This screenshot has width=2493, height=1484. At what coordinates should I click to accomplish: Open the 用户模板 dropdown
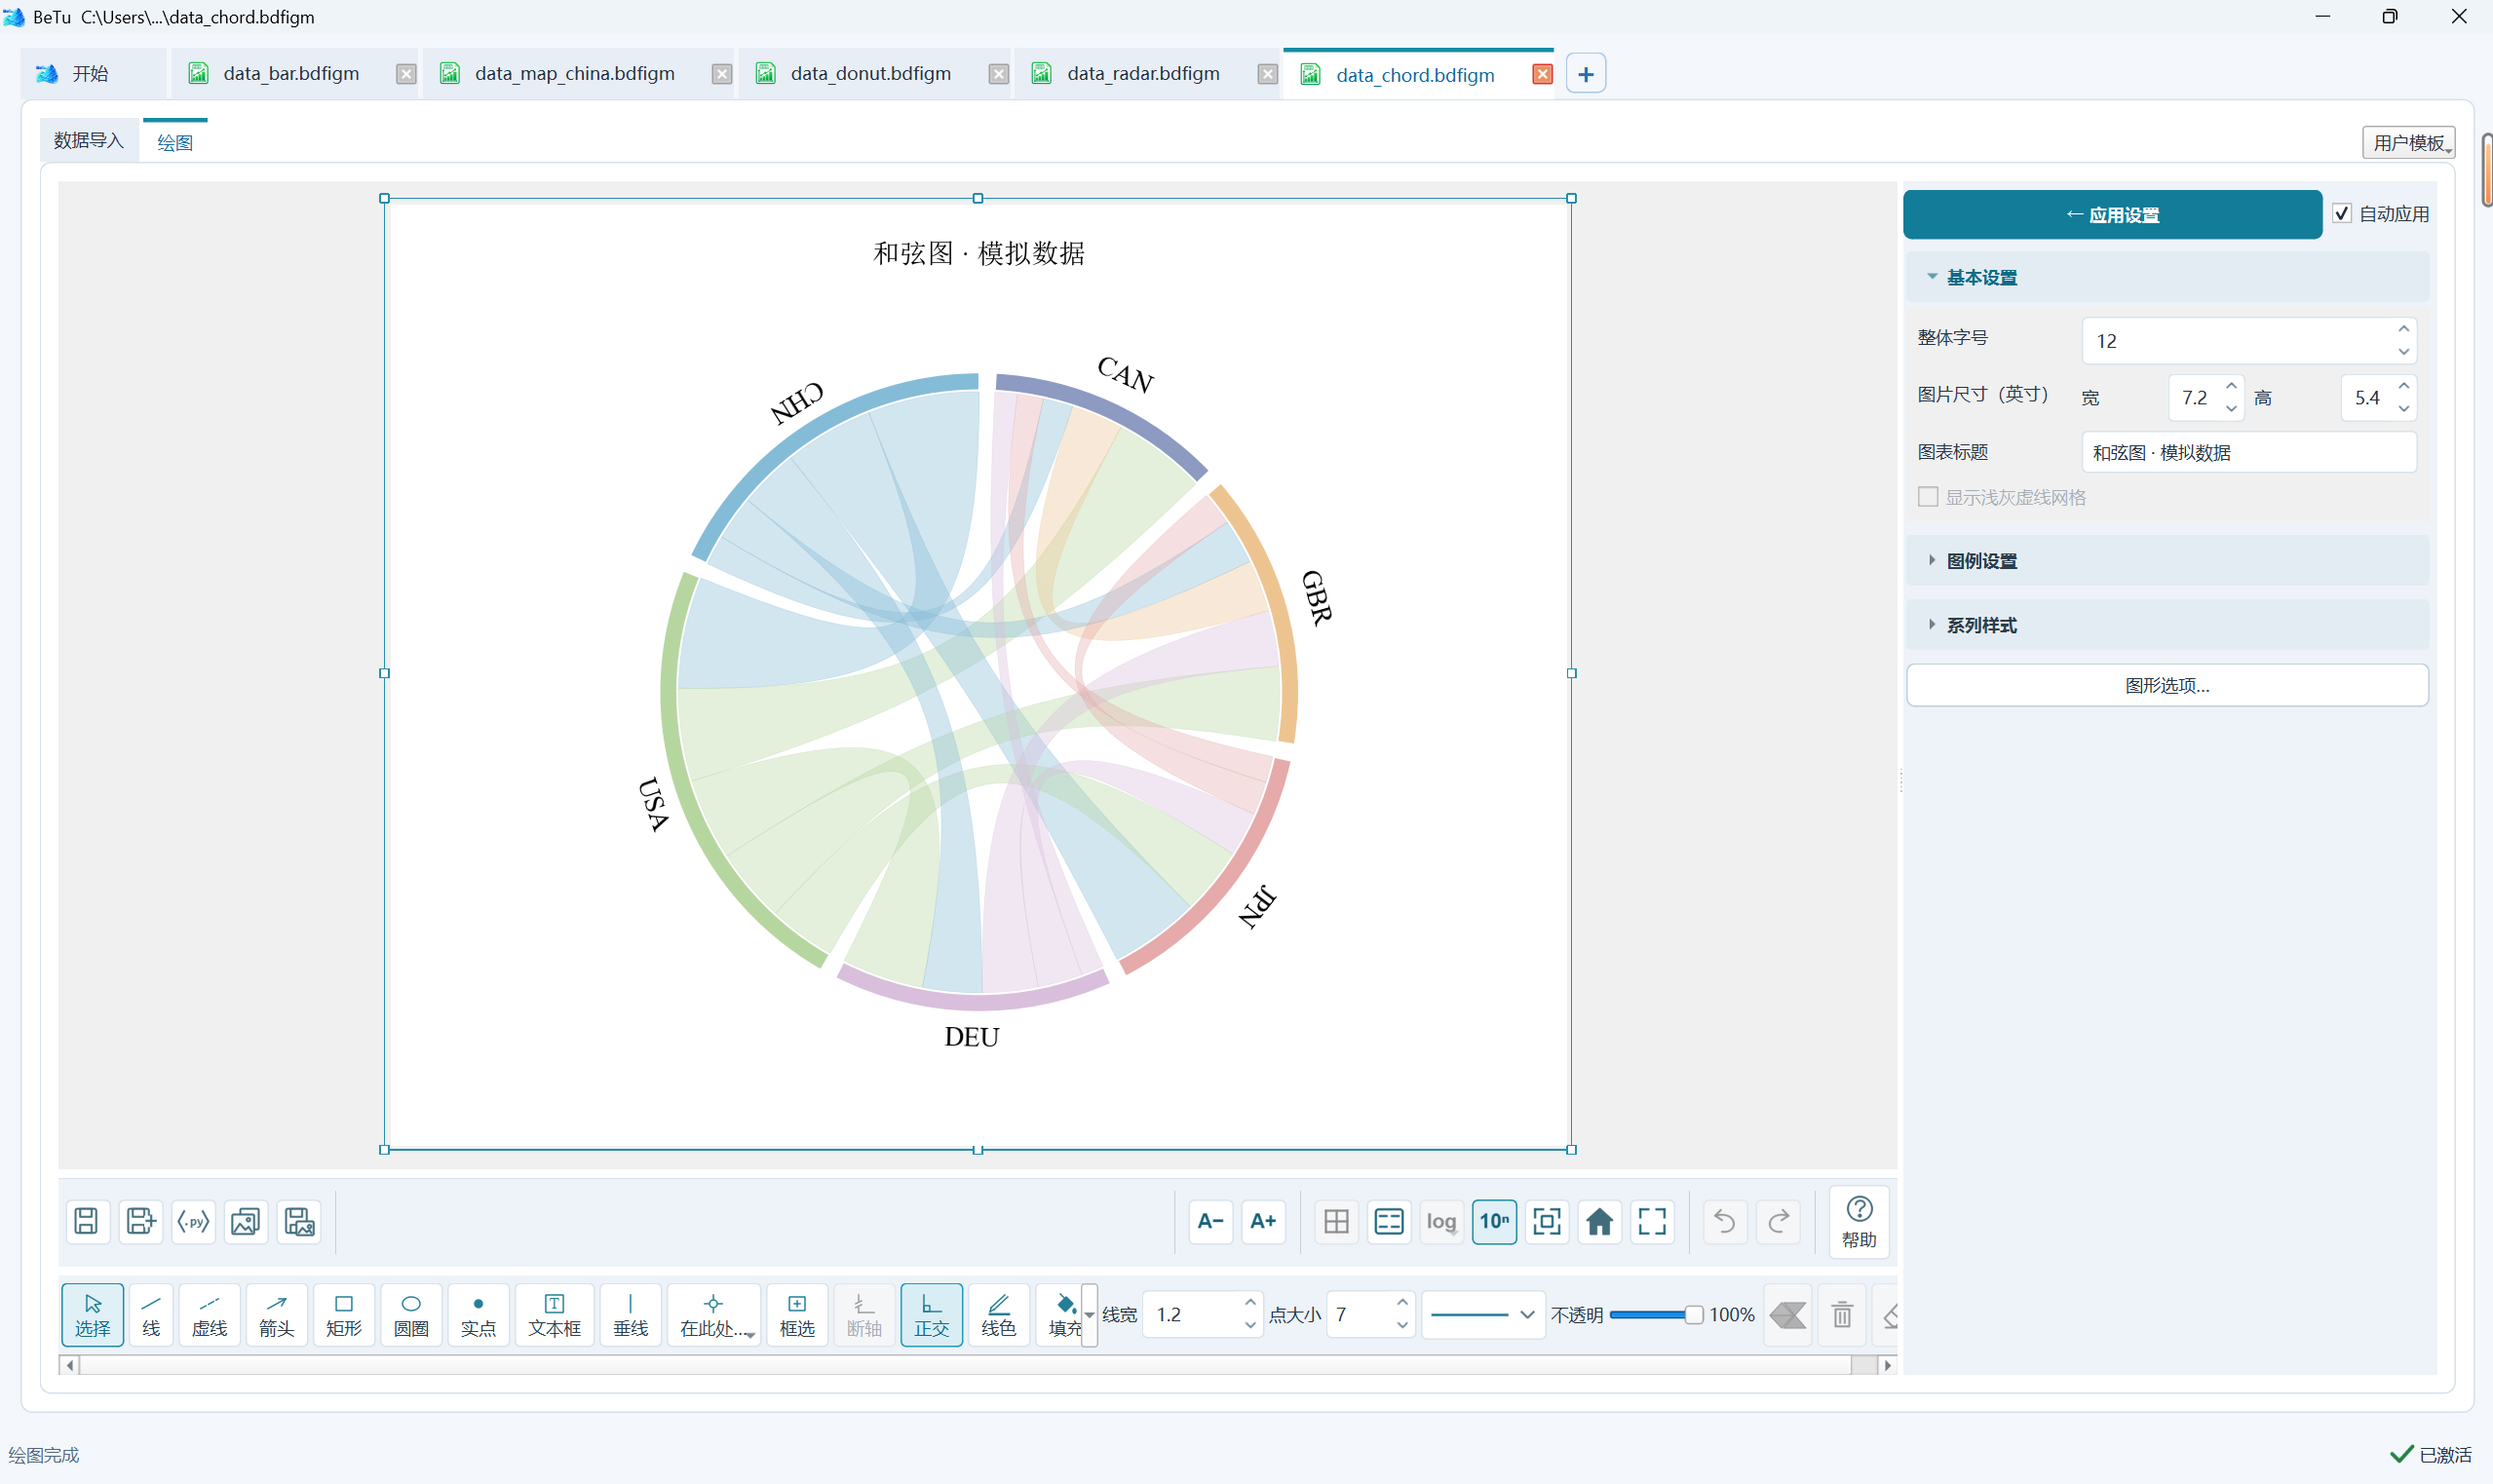(x=2409, y=142)
